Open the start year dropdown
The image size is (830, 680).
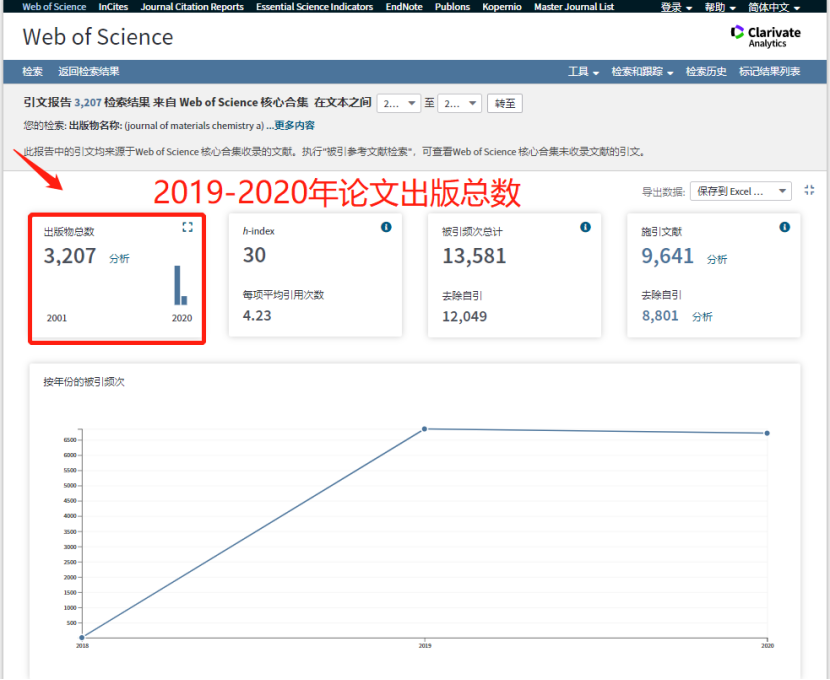[x=399, y=103]
